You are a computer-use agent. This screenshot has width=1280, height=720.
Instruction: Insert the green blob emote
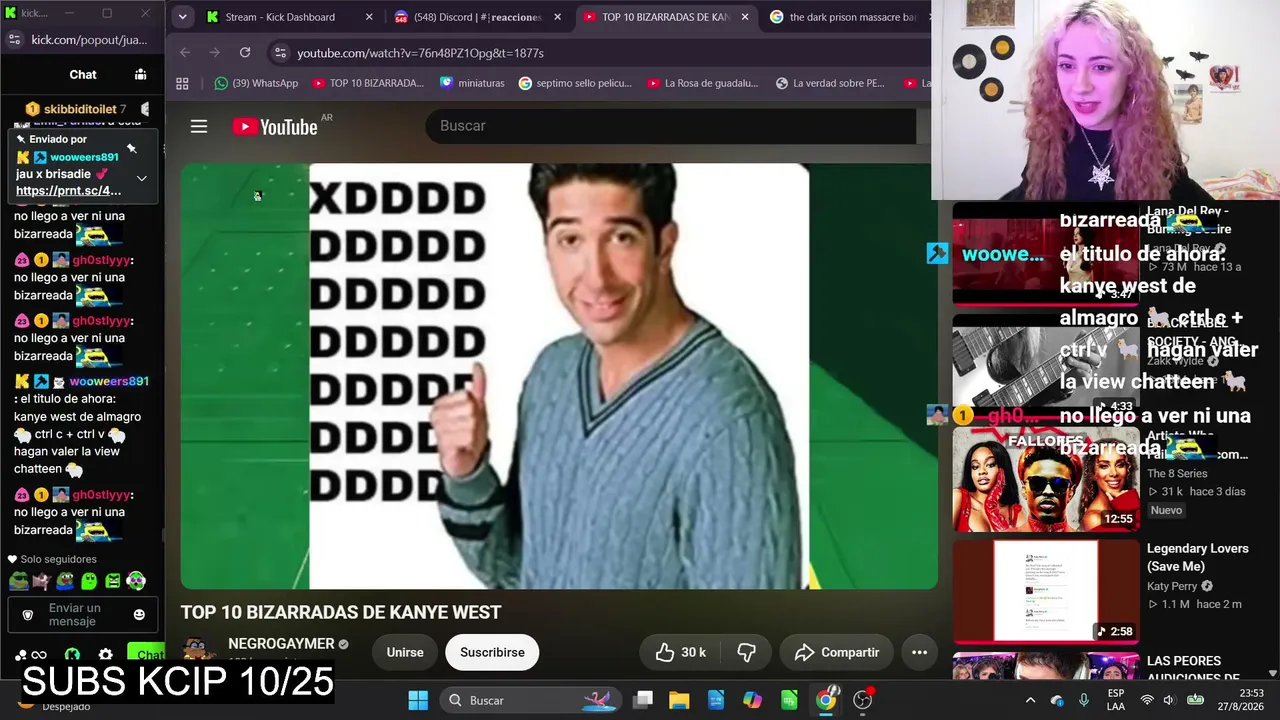tap(88, 580)
